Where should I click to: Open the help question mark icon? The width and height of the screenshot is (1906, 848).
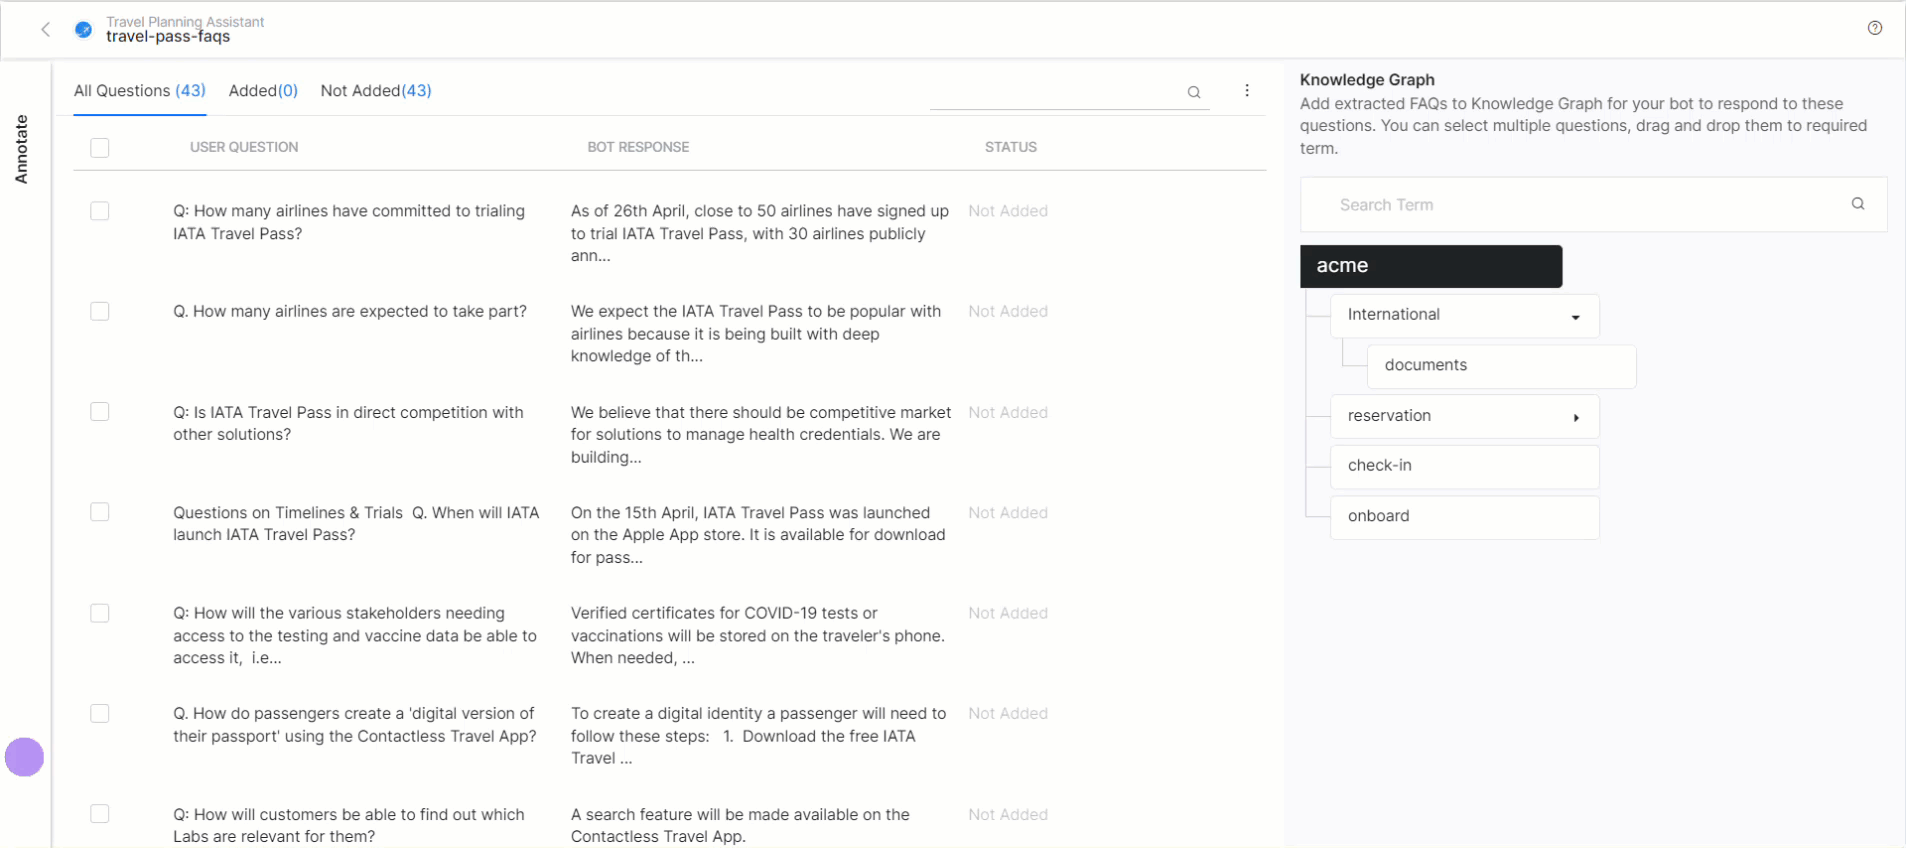tap(1874, 28)
